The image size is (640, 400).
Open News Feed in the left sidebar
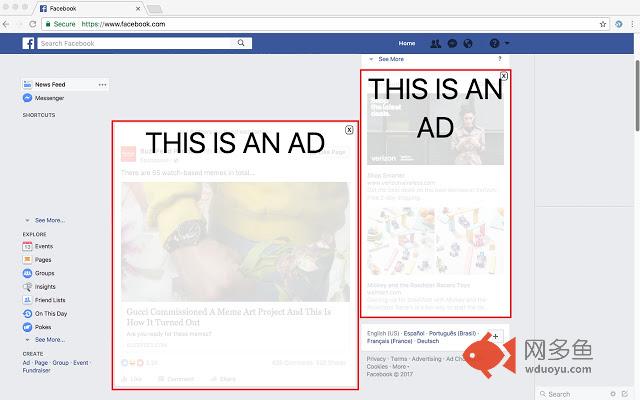(50, 84)
